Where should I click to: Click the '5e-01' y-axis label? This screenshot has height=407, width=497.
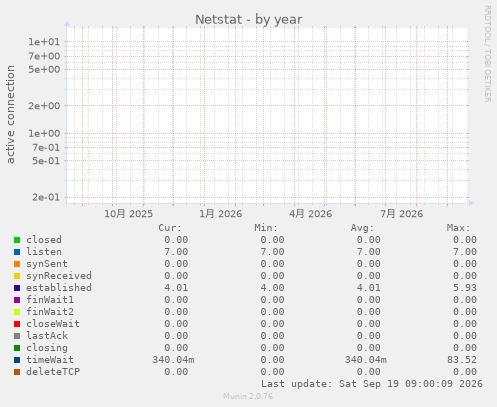[x=46, y=161]
